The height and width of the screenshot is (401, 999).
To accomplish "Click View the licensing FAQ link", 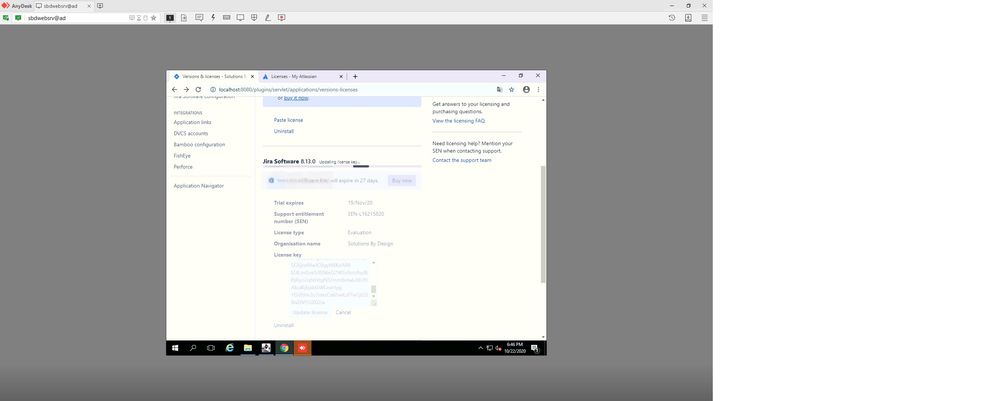I will point(458,120).
